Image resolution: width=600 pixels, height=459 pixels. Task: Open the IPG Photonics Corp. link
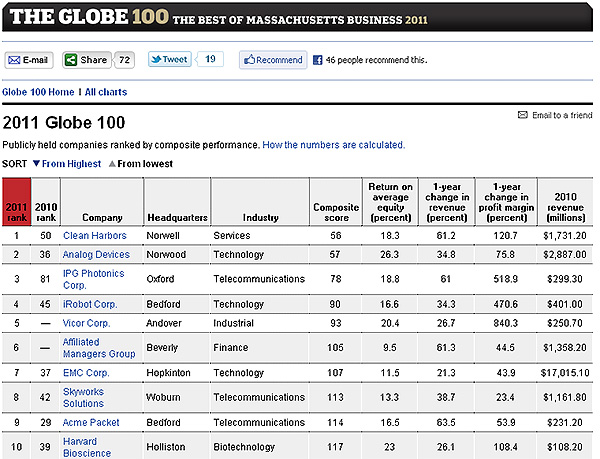point(93,278)
